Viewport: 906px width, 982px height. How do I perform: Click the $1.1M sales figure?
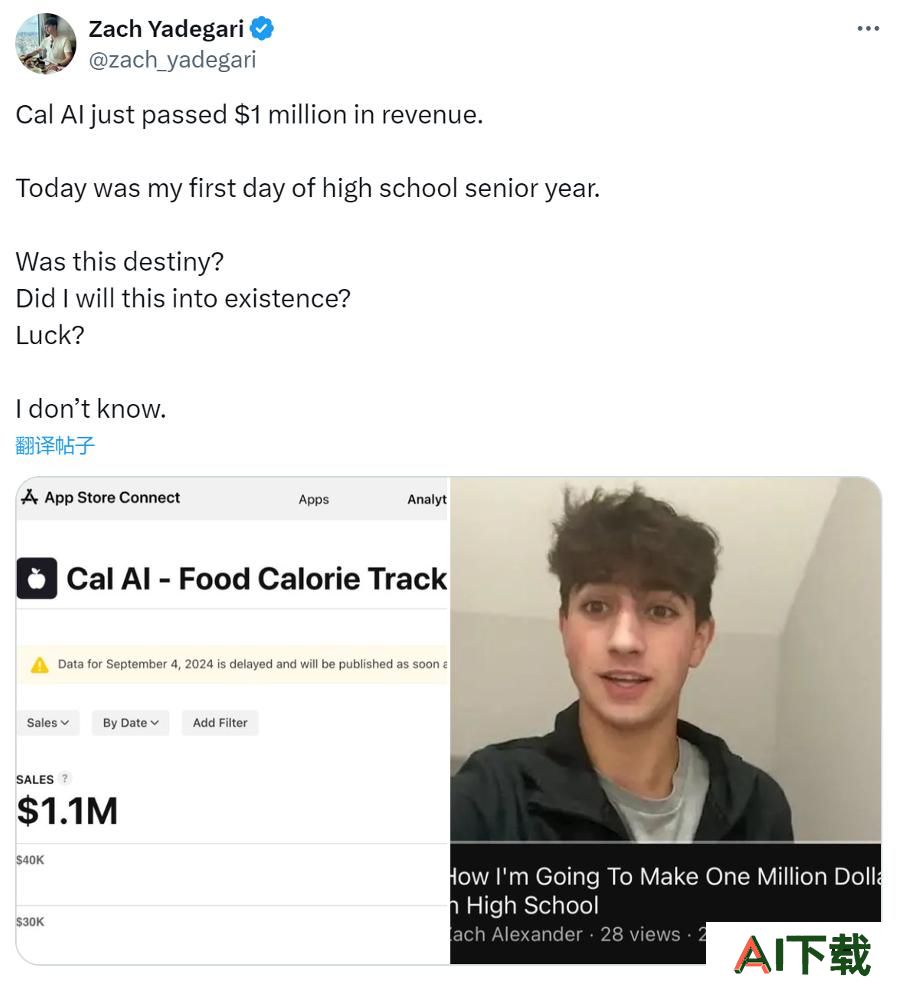tap(67, 811)
